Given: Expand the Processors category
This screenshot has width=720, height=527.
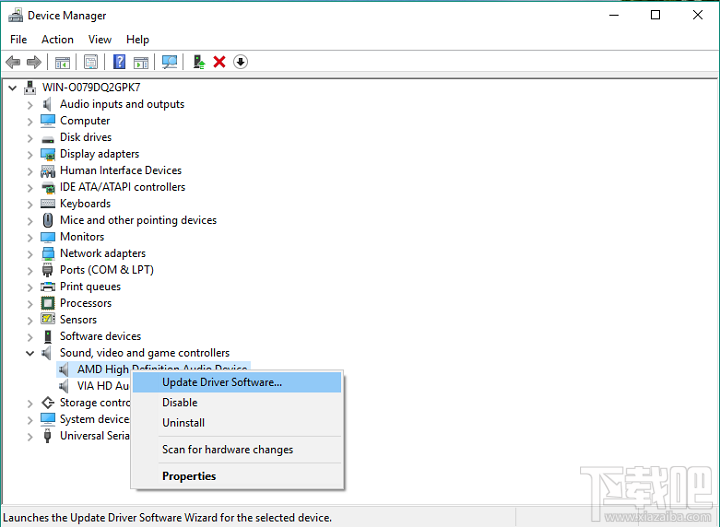Looking at the screenshot, I should point(30,304).
